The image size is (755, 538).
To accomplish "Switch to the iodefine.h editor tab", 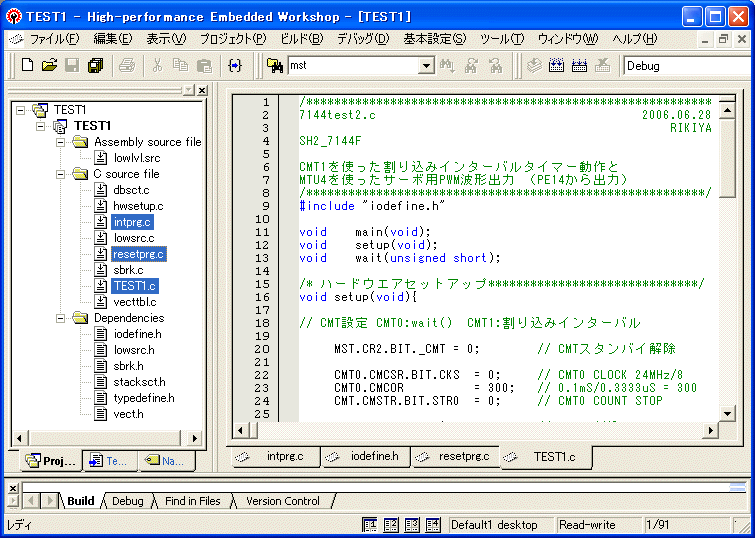I will 374,457.
